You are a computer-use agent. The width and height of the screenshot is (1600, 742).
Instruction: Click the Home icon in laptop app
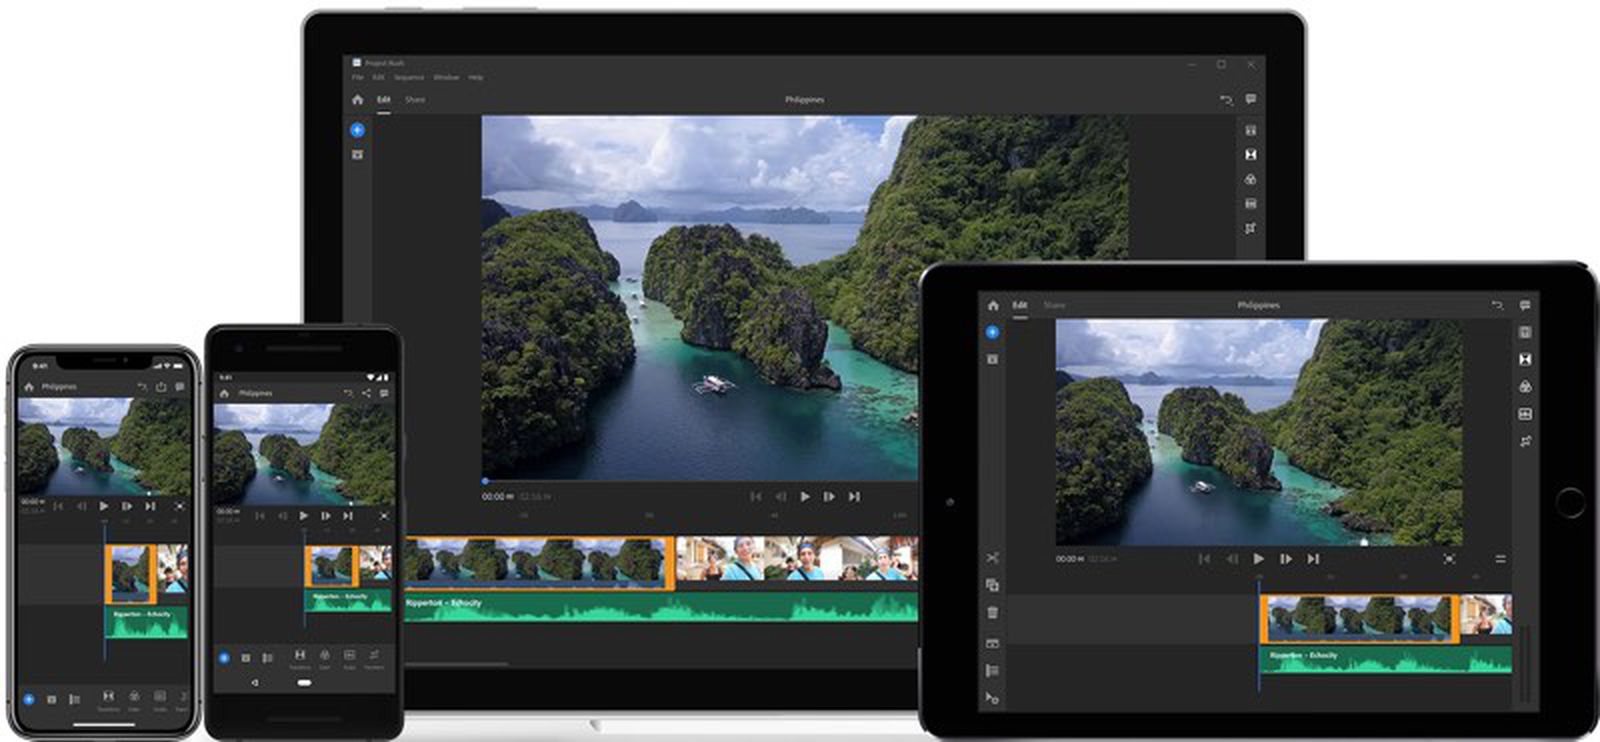[x=357, y=100]
